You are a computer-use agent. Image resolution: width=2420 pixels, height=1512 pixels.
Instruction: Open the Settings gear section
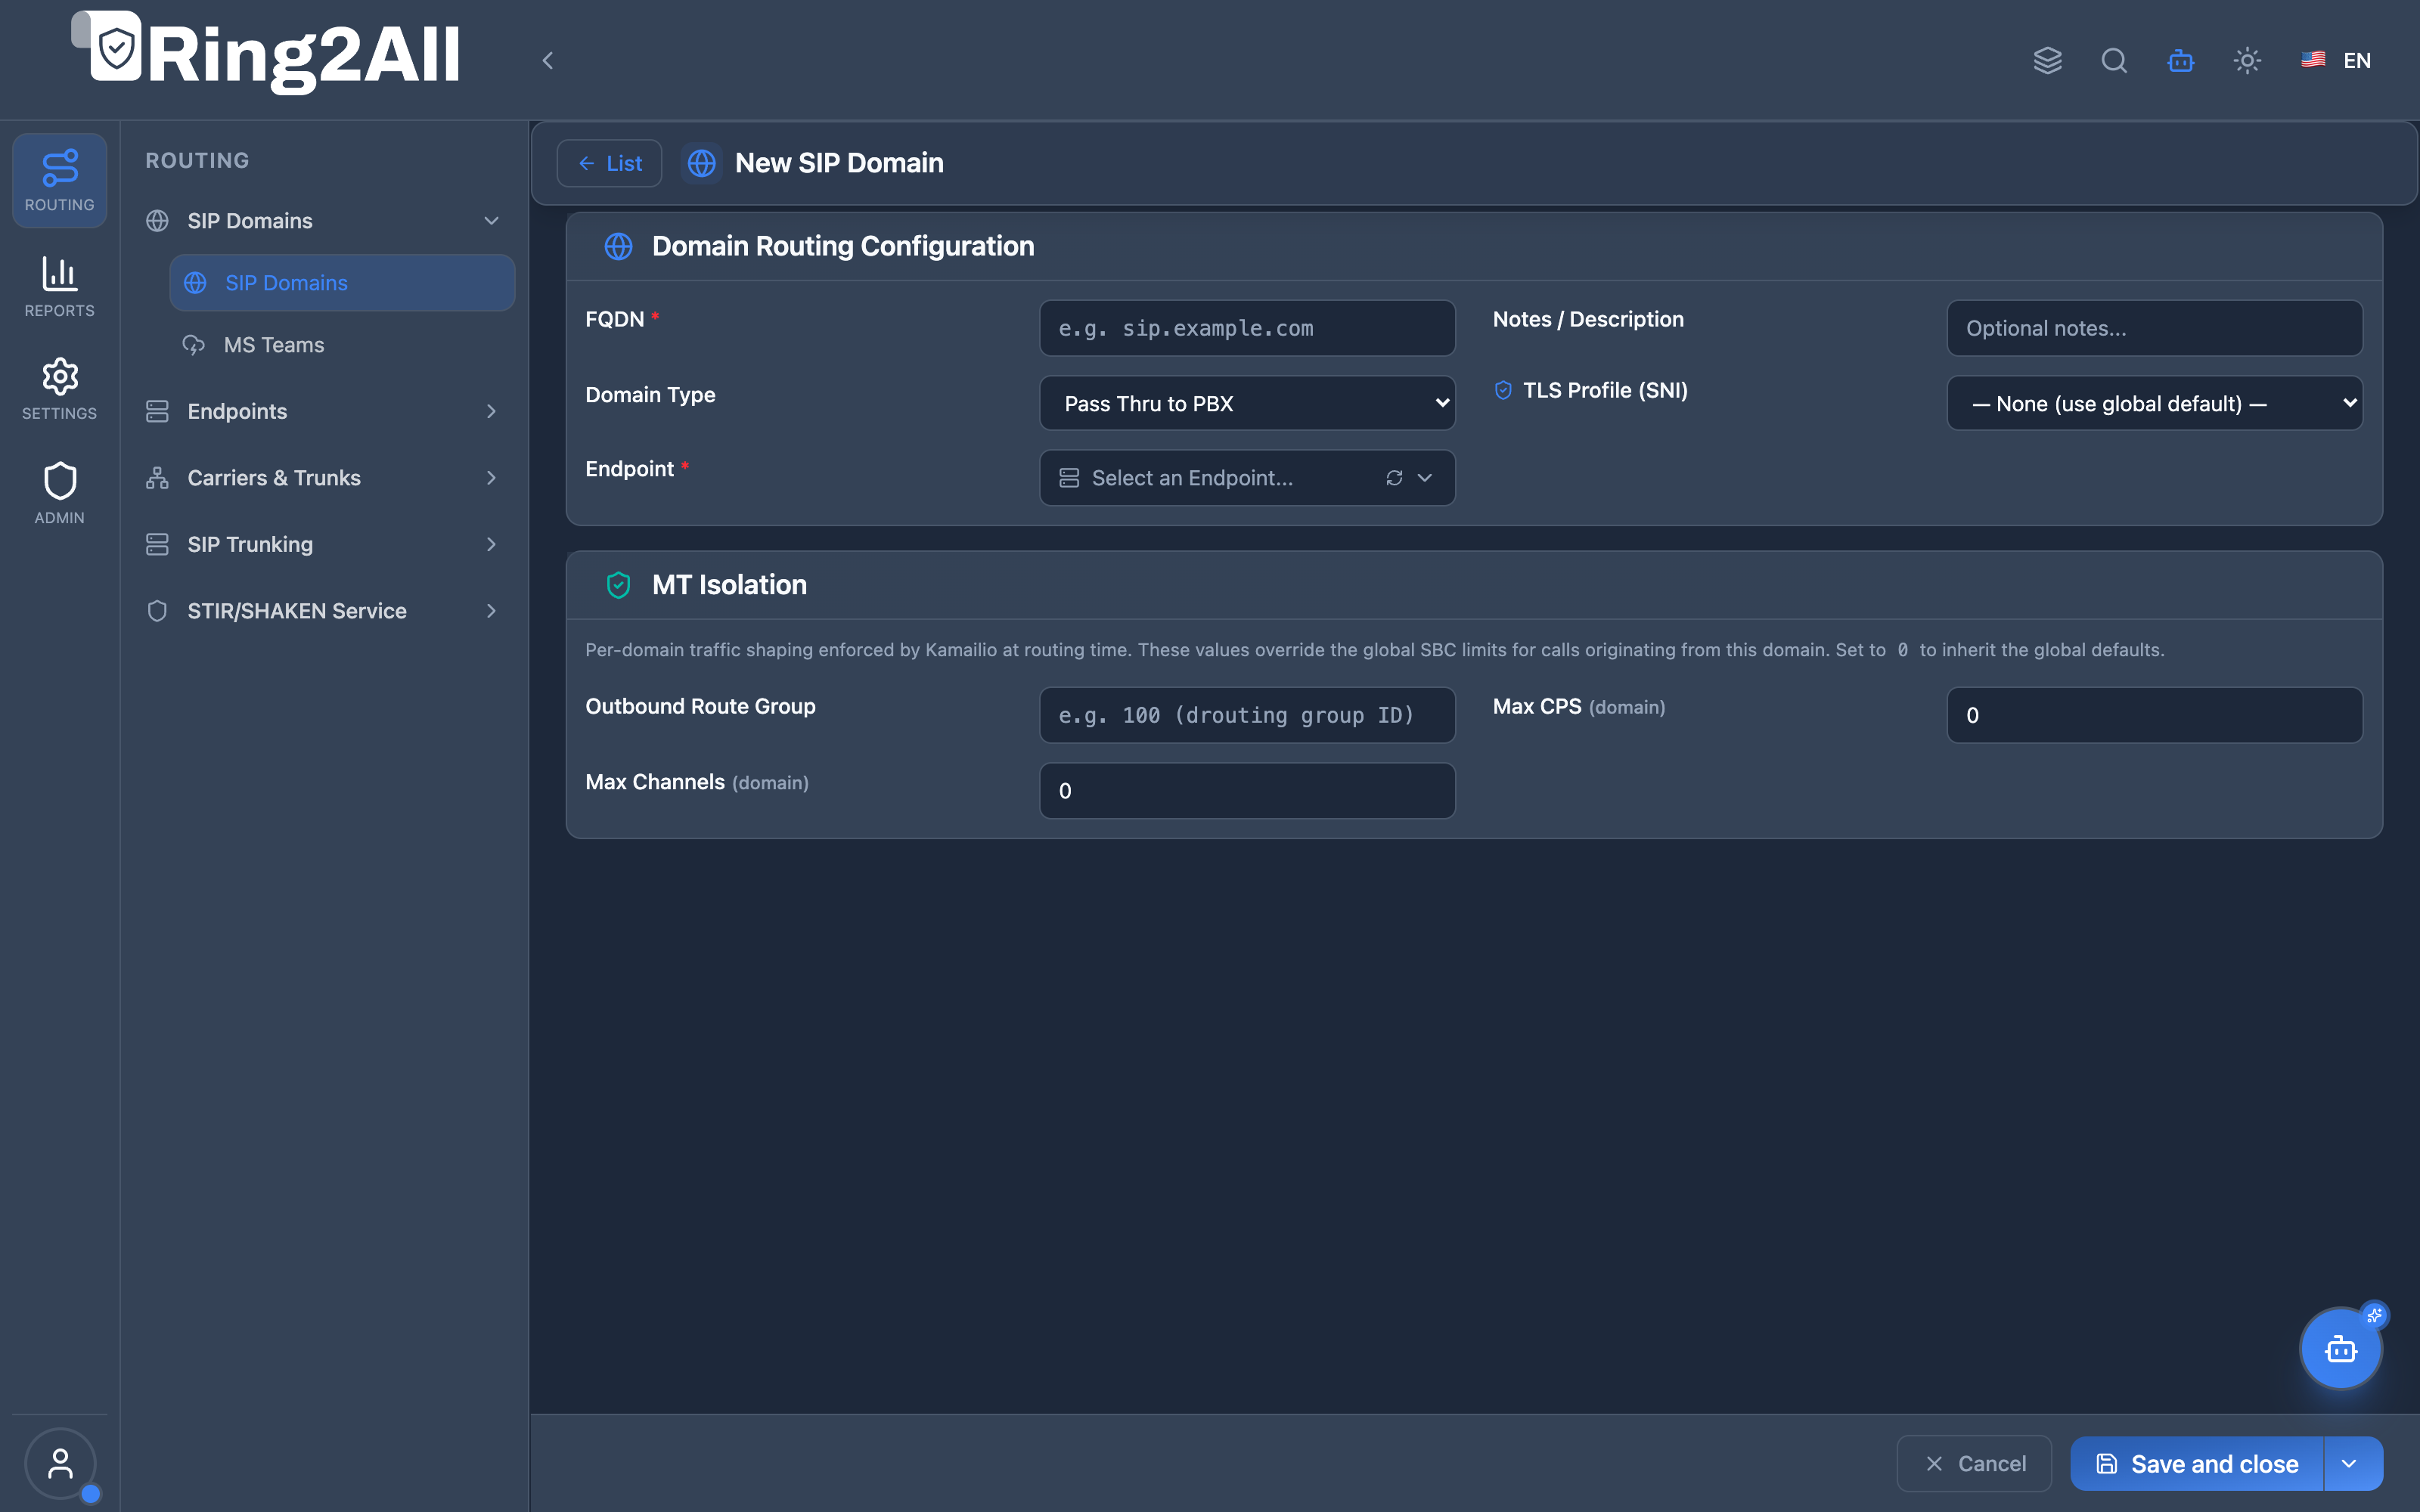coord(59,389)
